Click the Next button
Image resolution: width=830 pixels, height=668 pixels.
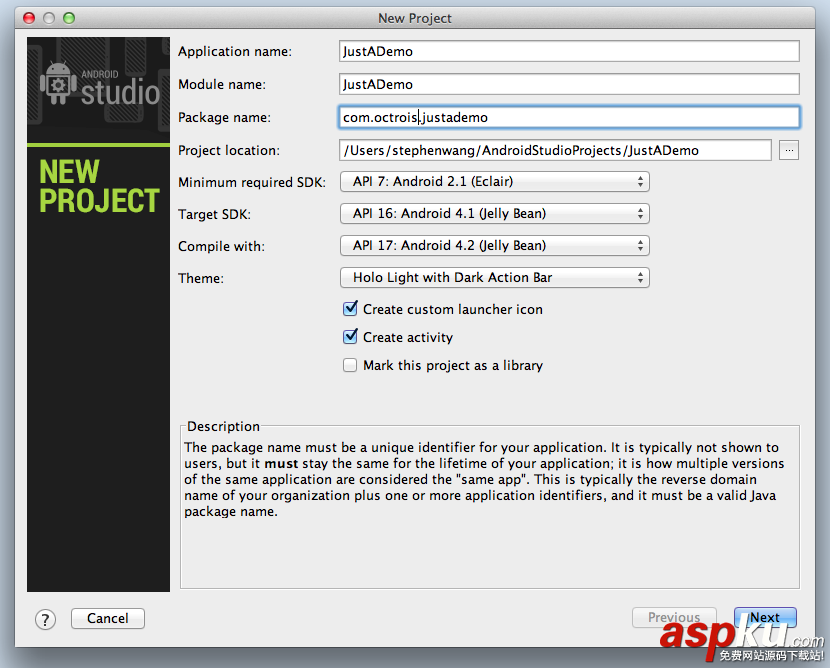[765, 617]
